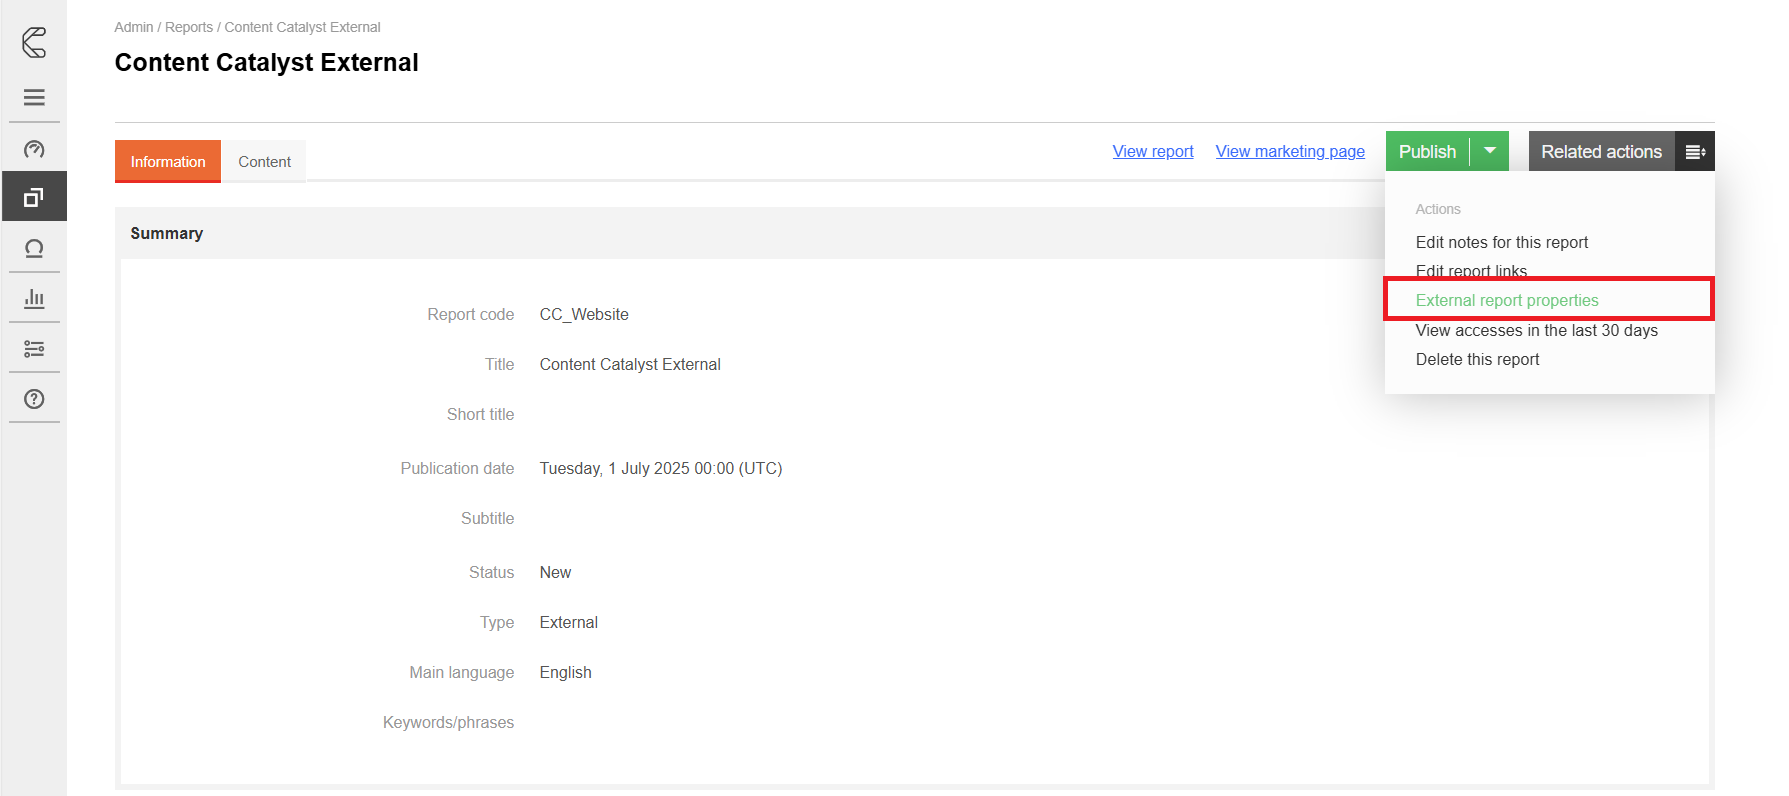
Task: Switch to the Information tab
Action: tap(168, 161)
